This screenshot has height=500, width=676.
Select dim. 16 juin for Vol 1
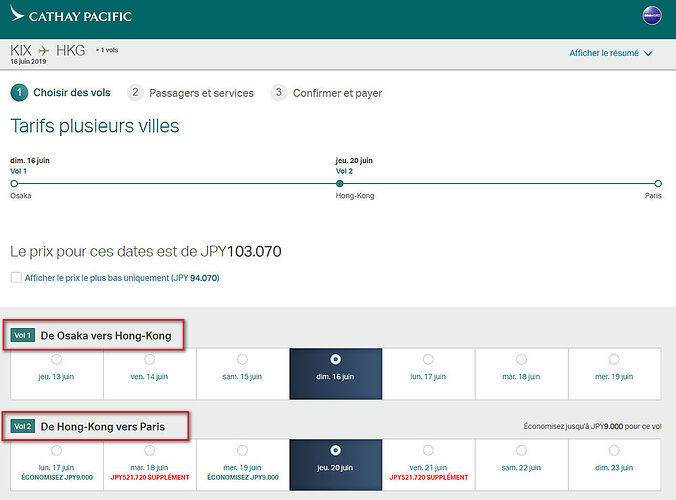(x=335, y=374)
